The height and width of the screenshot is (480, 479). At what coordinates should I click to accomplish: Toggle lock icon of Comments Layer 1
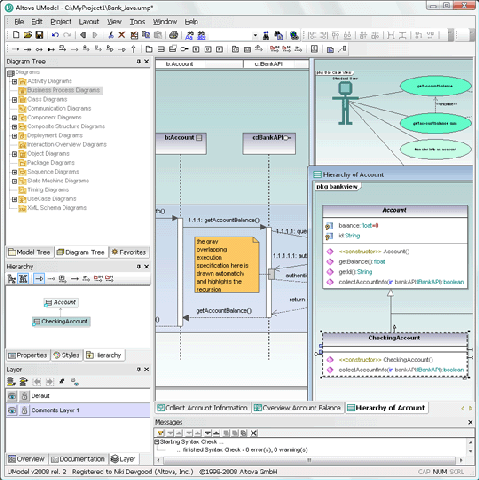[24, 410]
